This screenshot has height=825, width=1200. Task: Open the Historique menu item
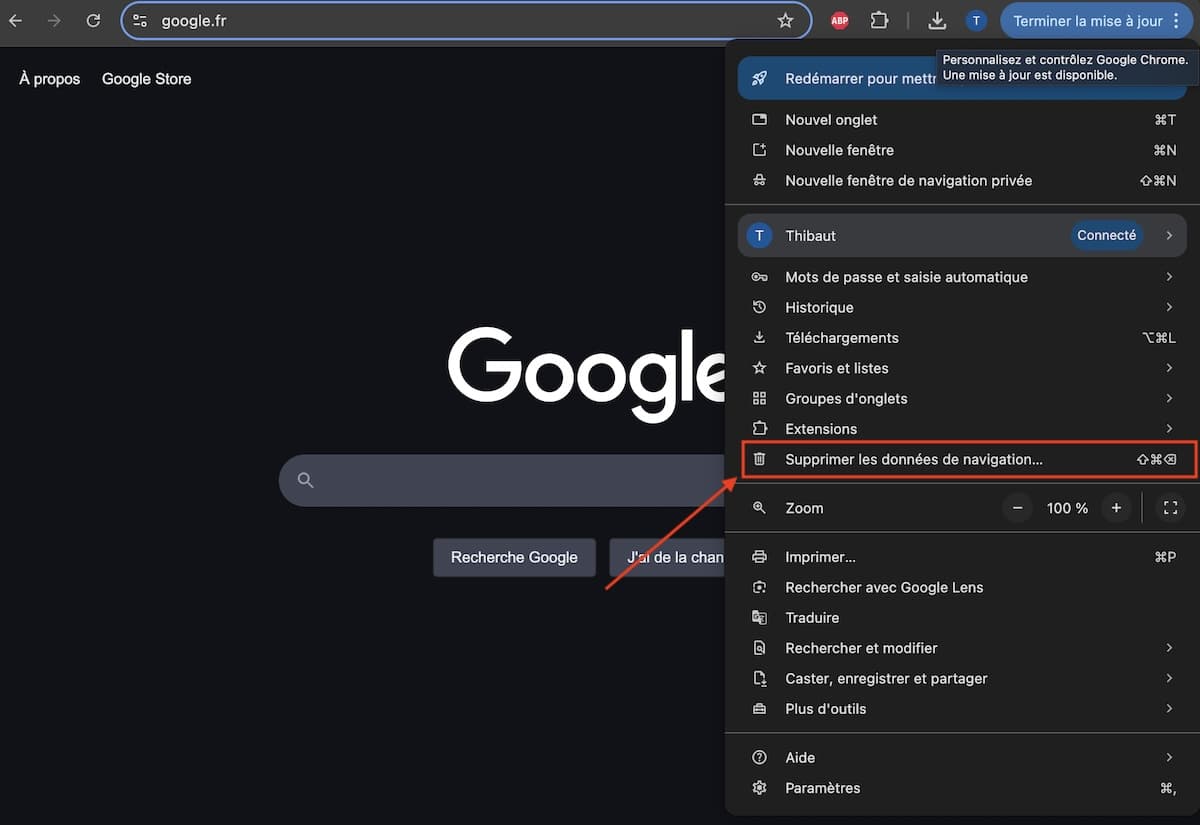pos(961,307)
